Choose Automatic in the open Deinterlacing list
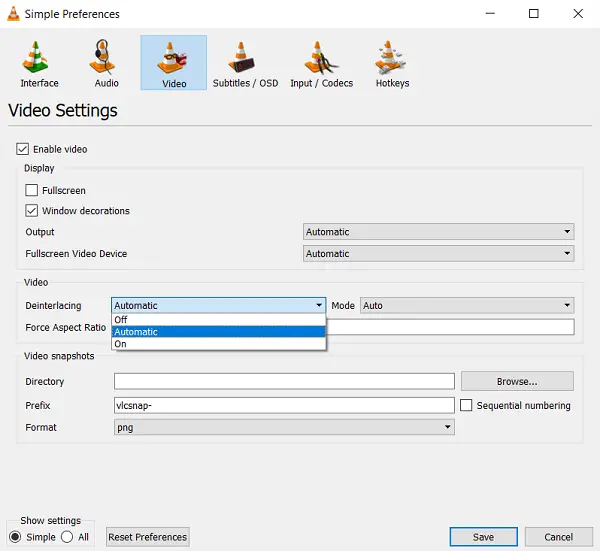600x551 pixels. point(218,332)
